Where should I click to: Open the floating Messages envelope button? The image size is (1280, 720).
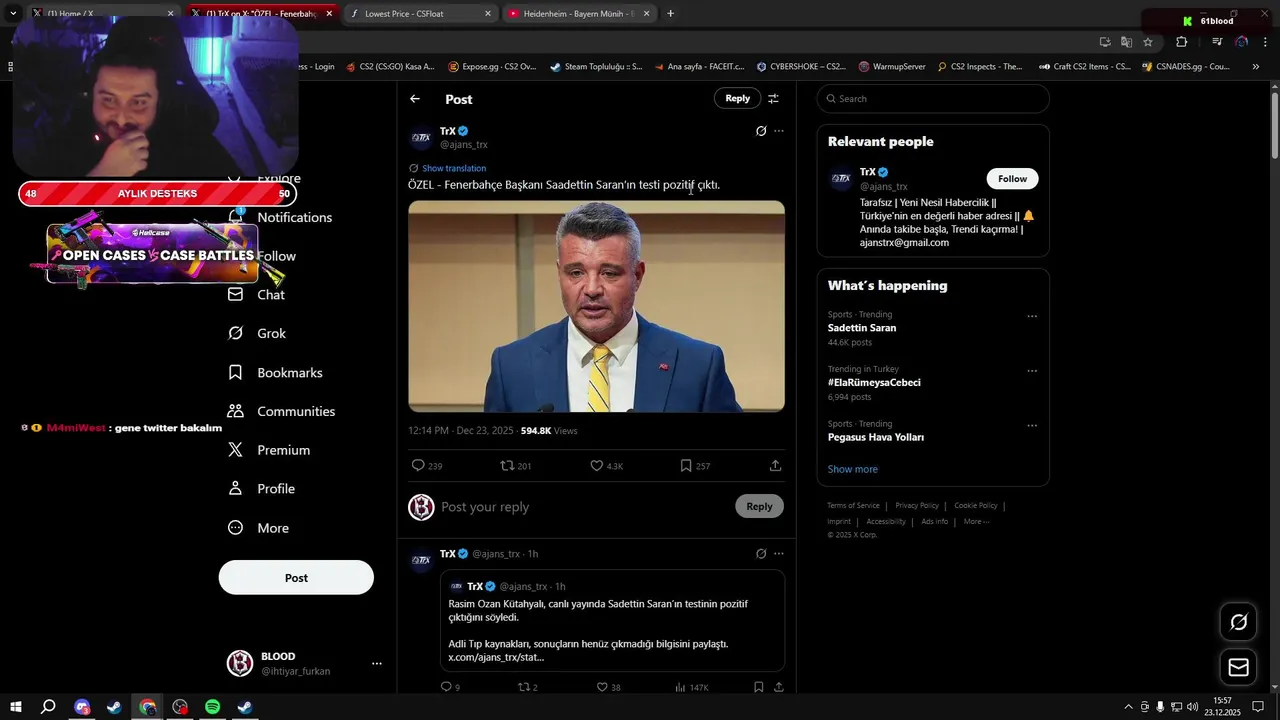pyautogui.click(x=1238, y=667)
